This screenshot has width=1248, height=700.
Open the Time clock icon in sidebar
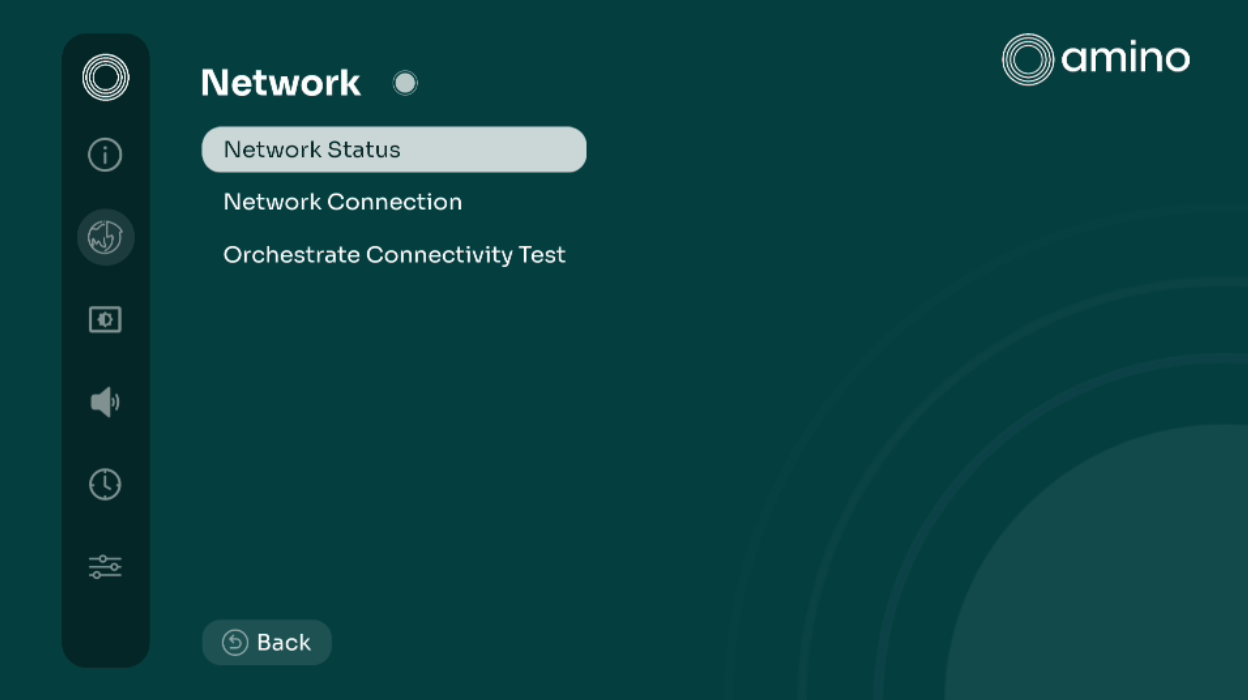pos(105,484)
